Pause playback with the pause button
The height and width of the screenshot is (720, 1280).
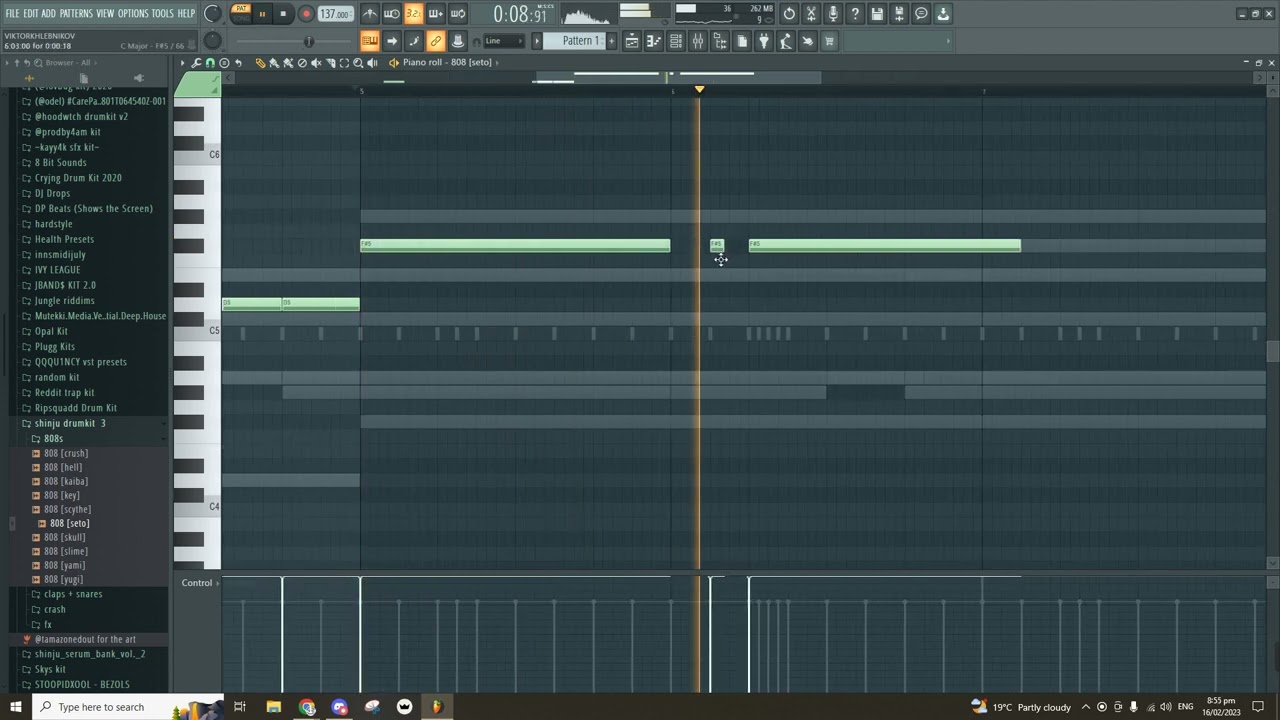[262, 14]
